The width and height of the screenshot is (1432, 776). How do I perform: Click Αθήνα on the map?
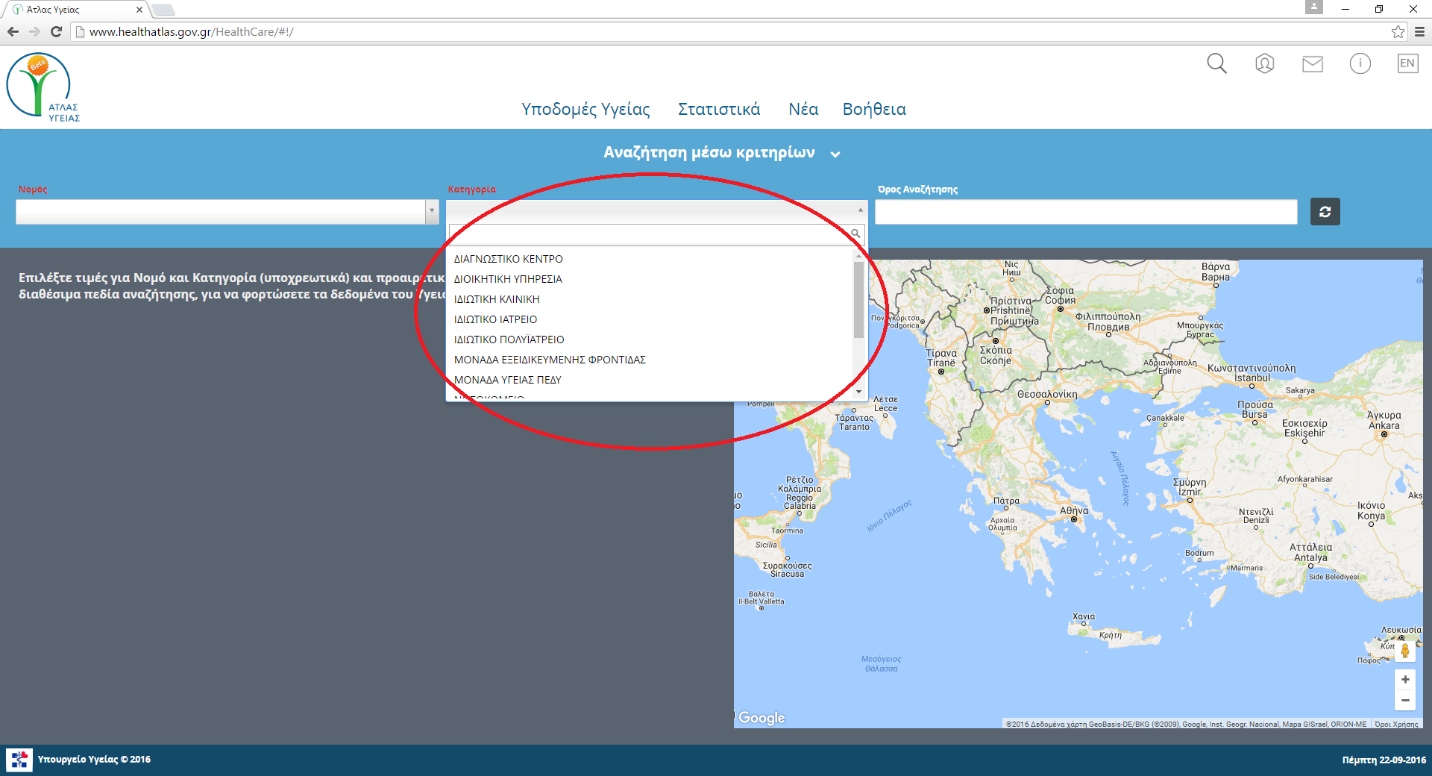(1073, 510)
